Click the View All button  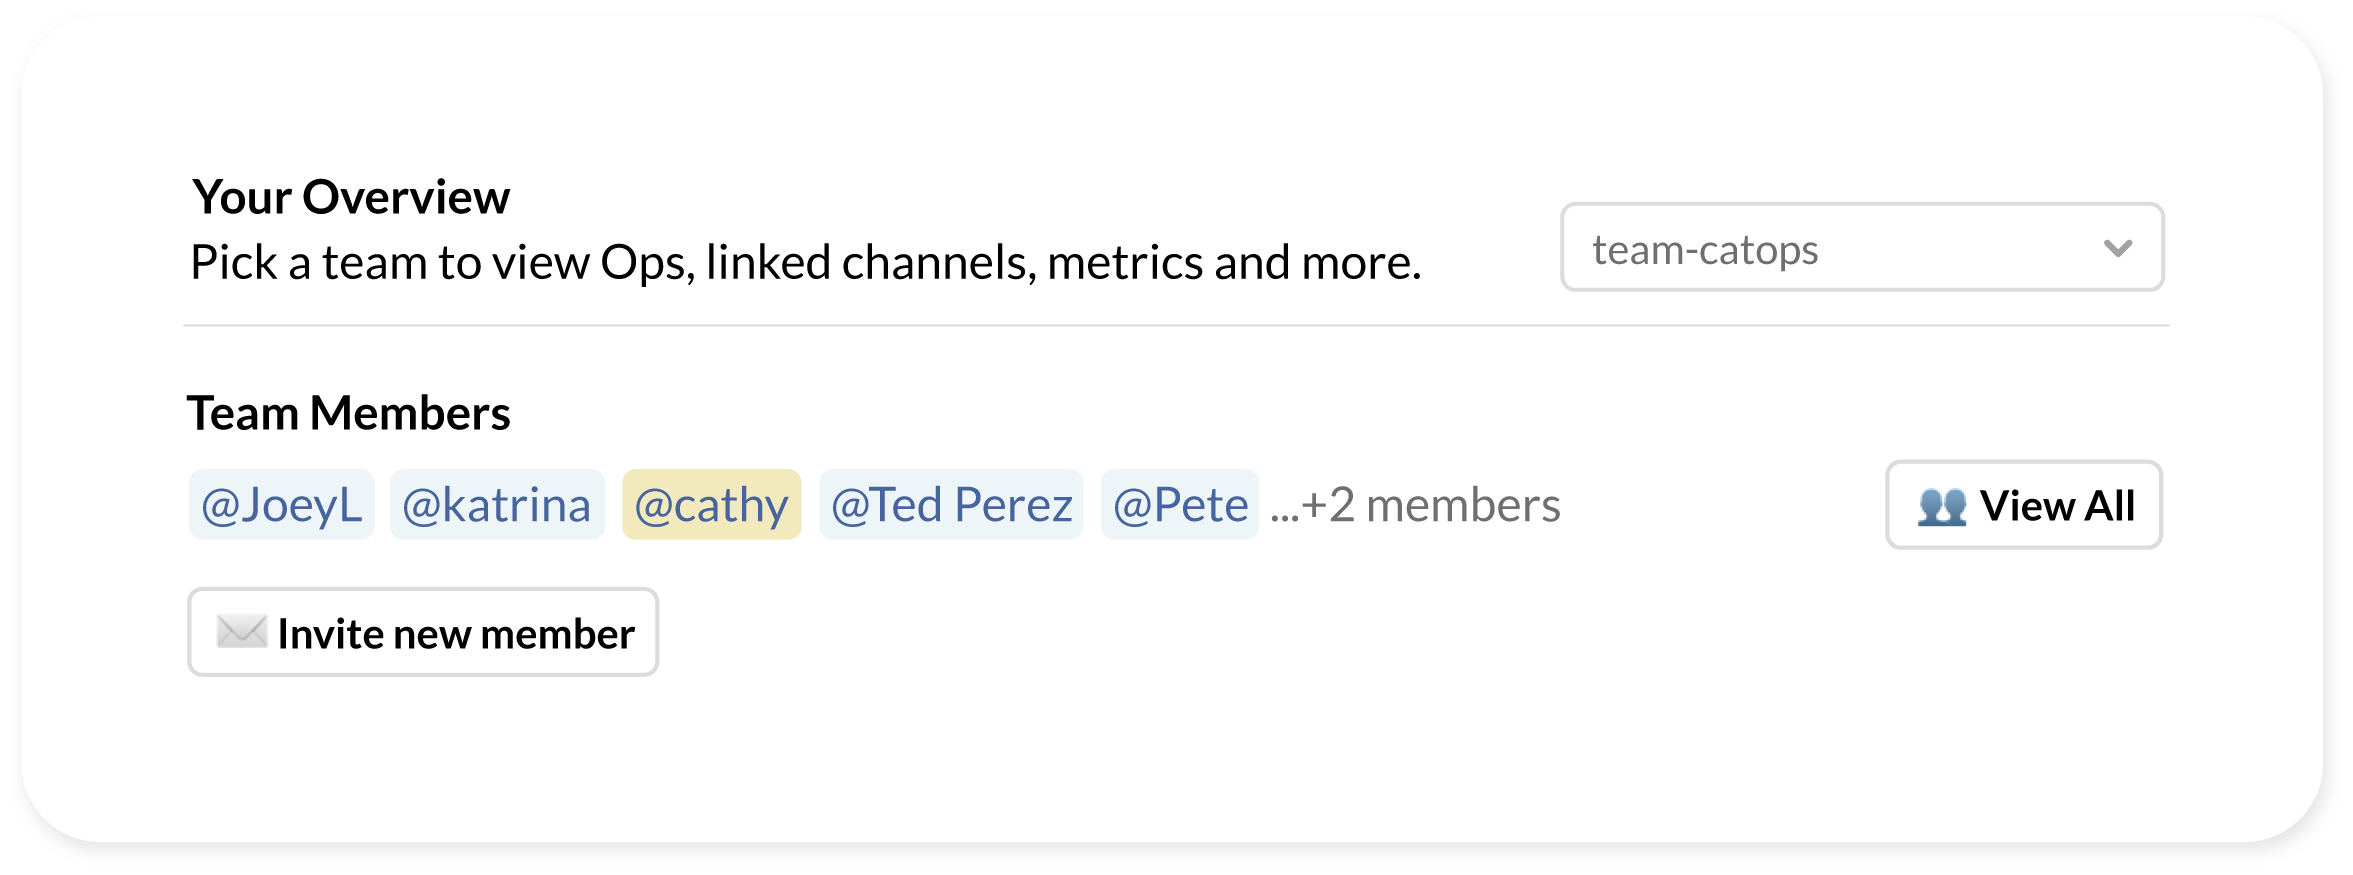[2024, 505]
